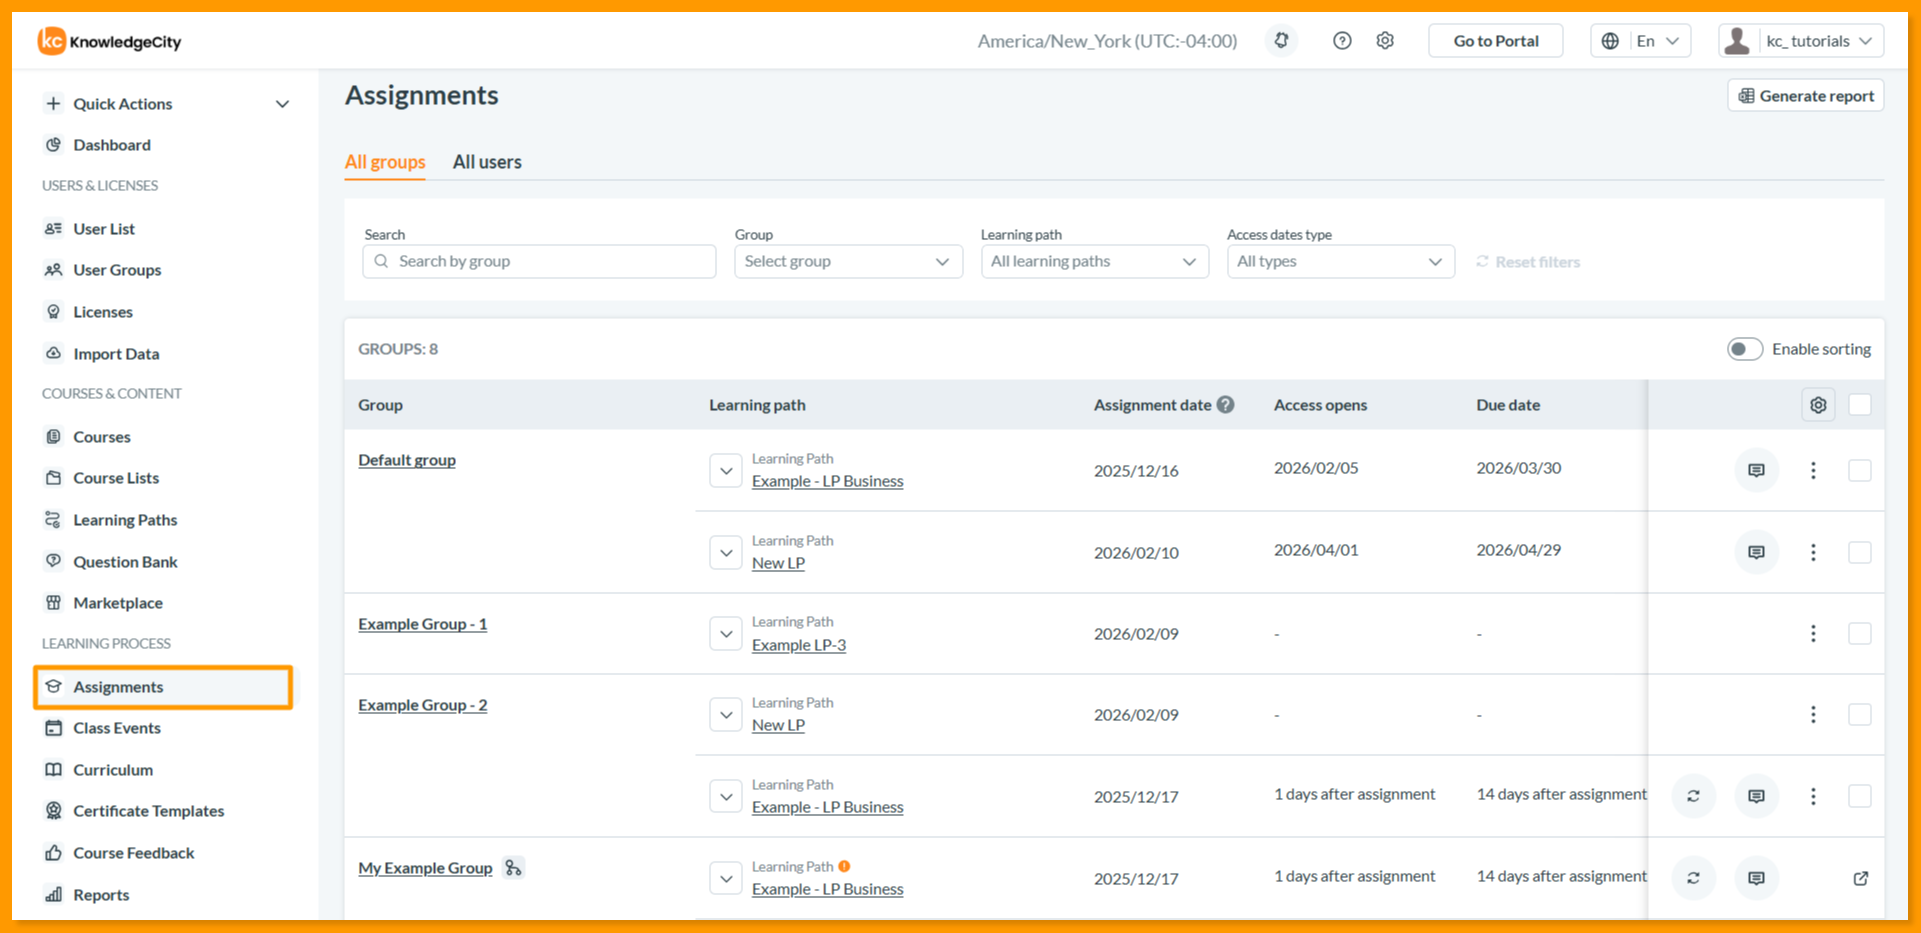Click the notifications refresh bell icon

click(1281, 41)
